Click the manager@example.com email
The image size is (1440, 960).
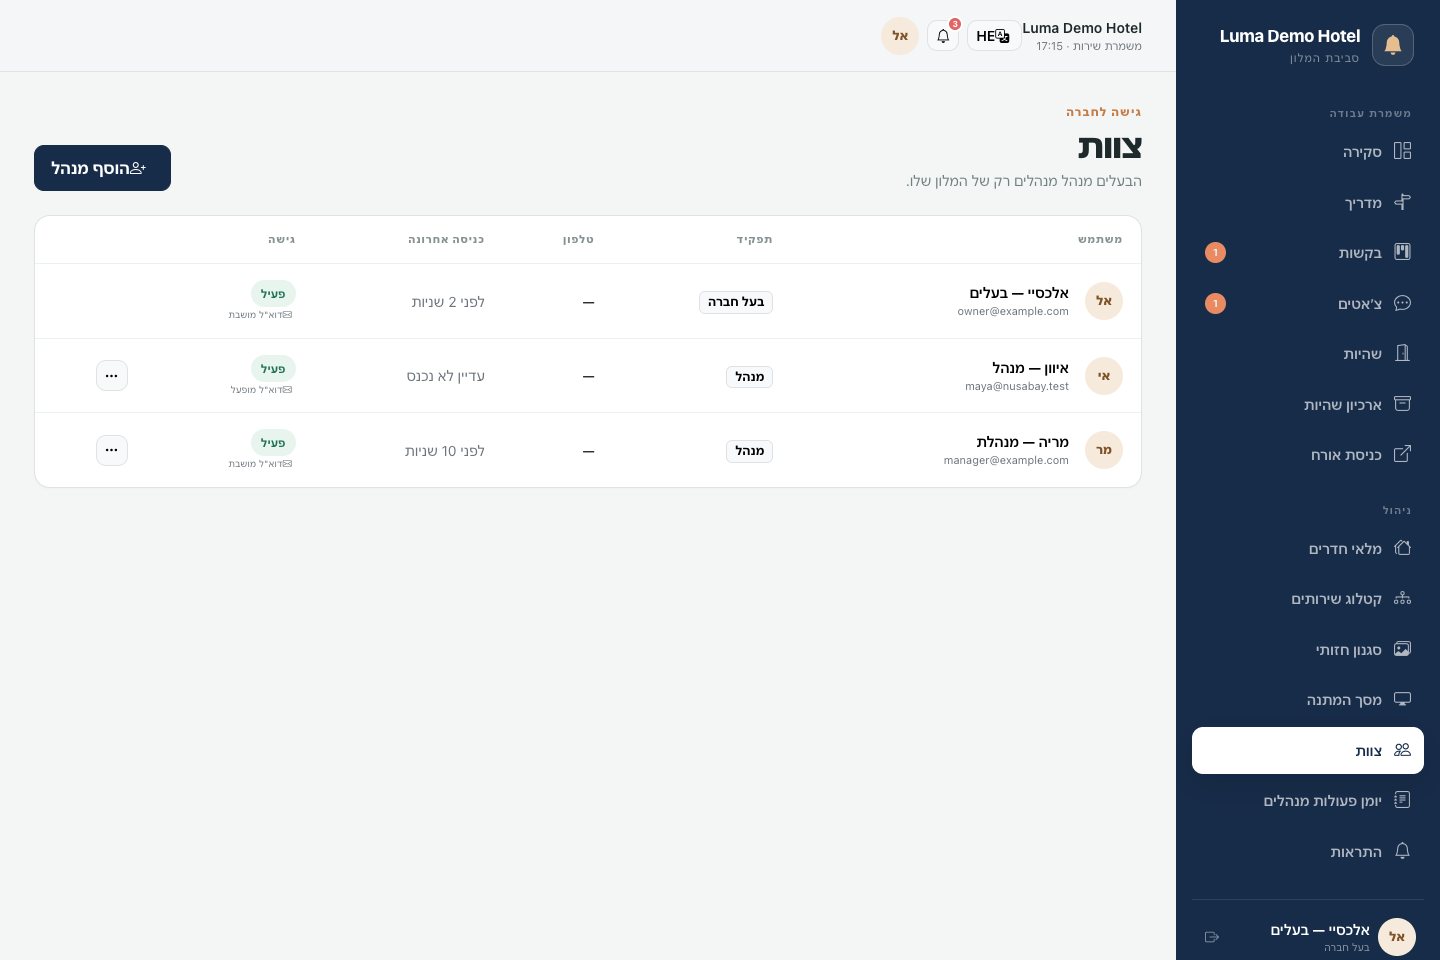click(1006, 460)
